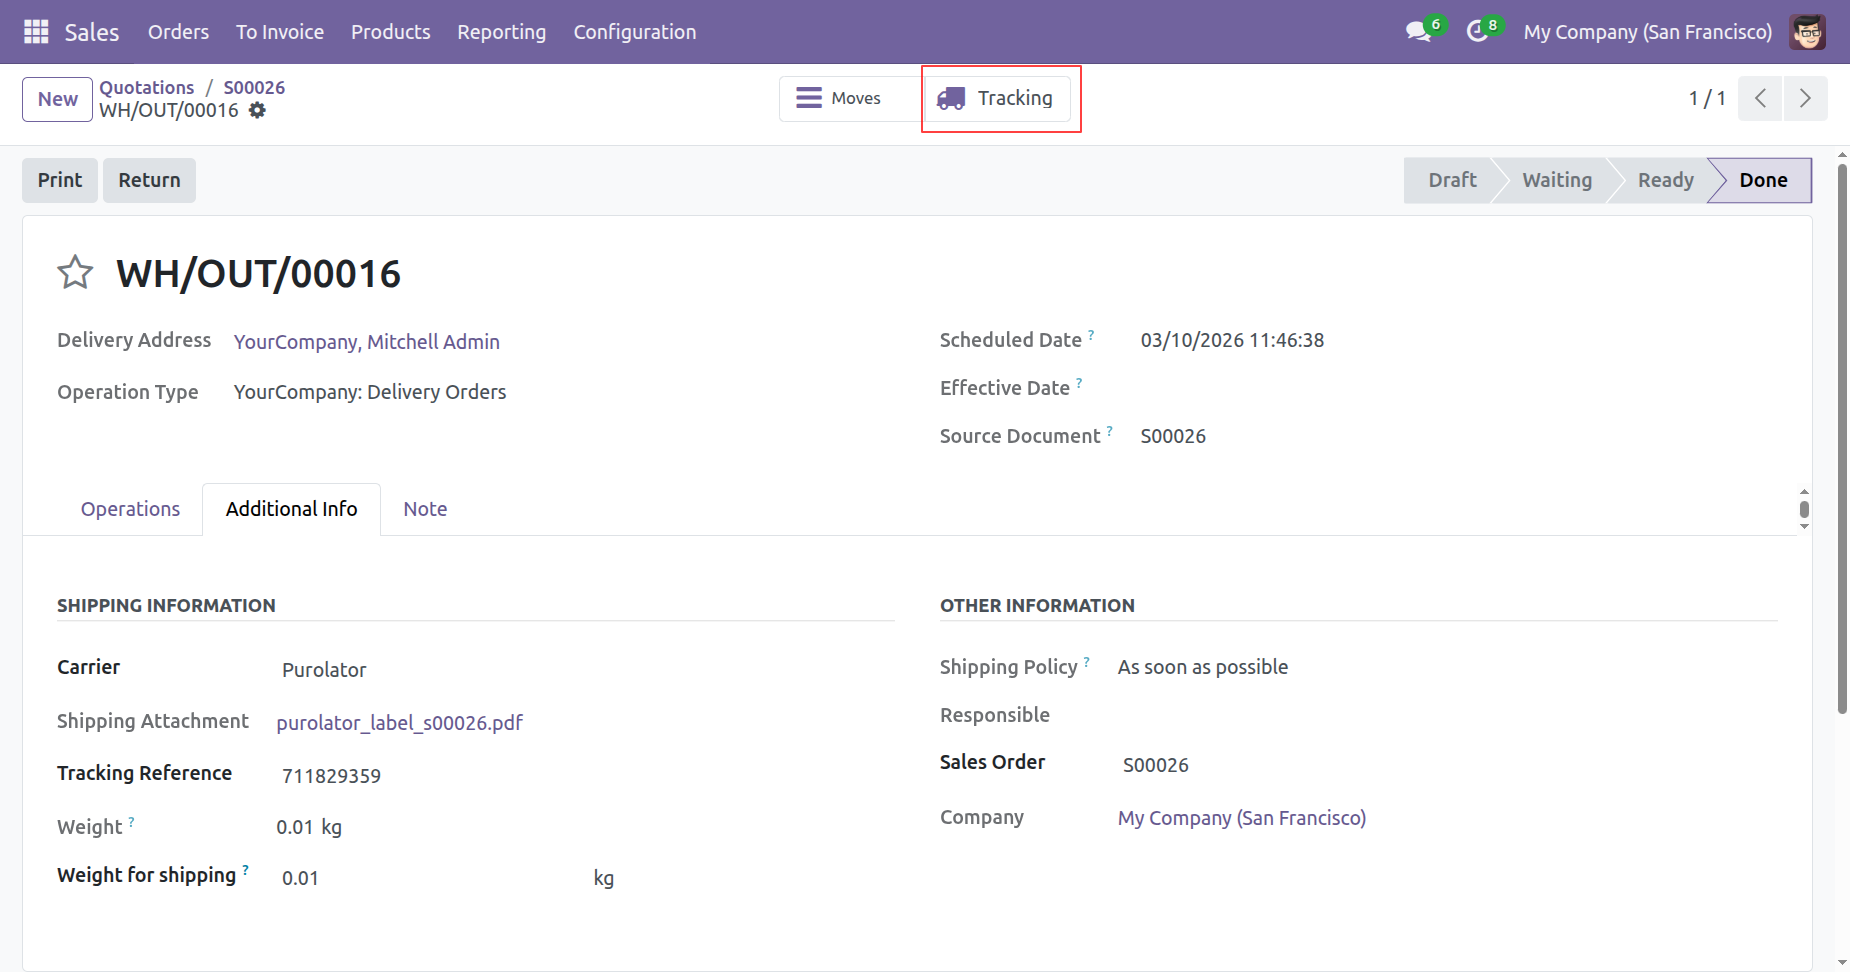Open the company switcher My Company (San Francisco)

click(1647, 32)
